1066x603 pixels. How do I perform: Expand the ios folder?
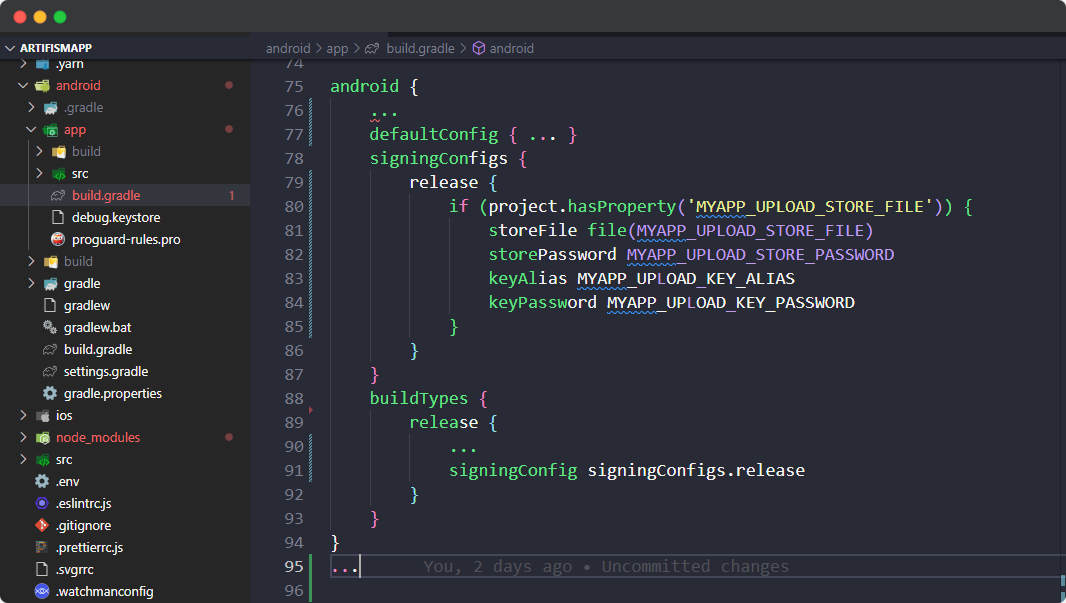tap(23, 415)
